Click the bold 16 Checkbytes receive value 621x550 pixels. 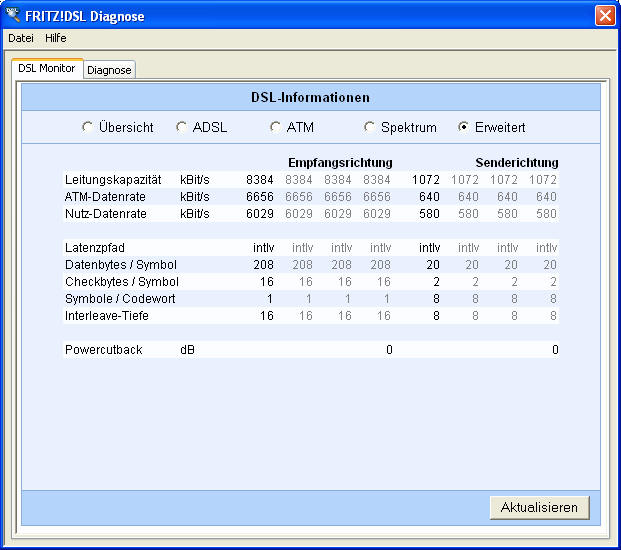tap(267, 282)
